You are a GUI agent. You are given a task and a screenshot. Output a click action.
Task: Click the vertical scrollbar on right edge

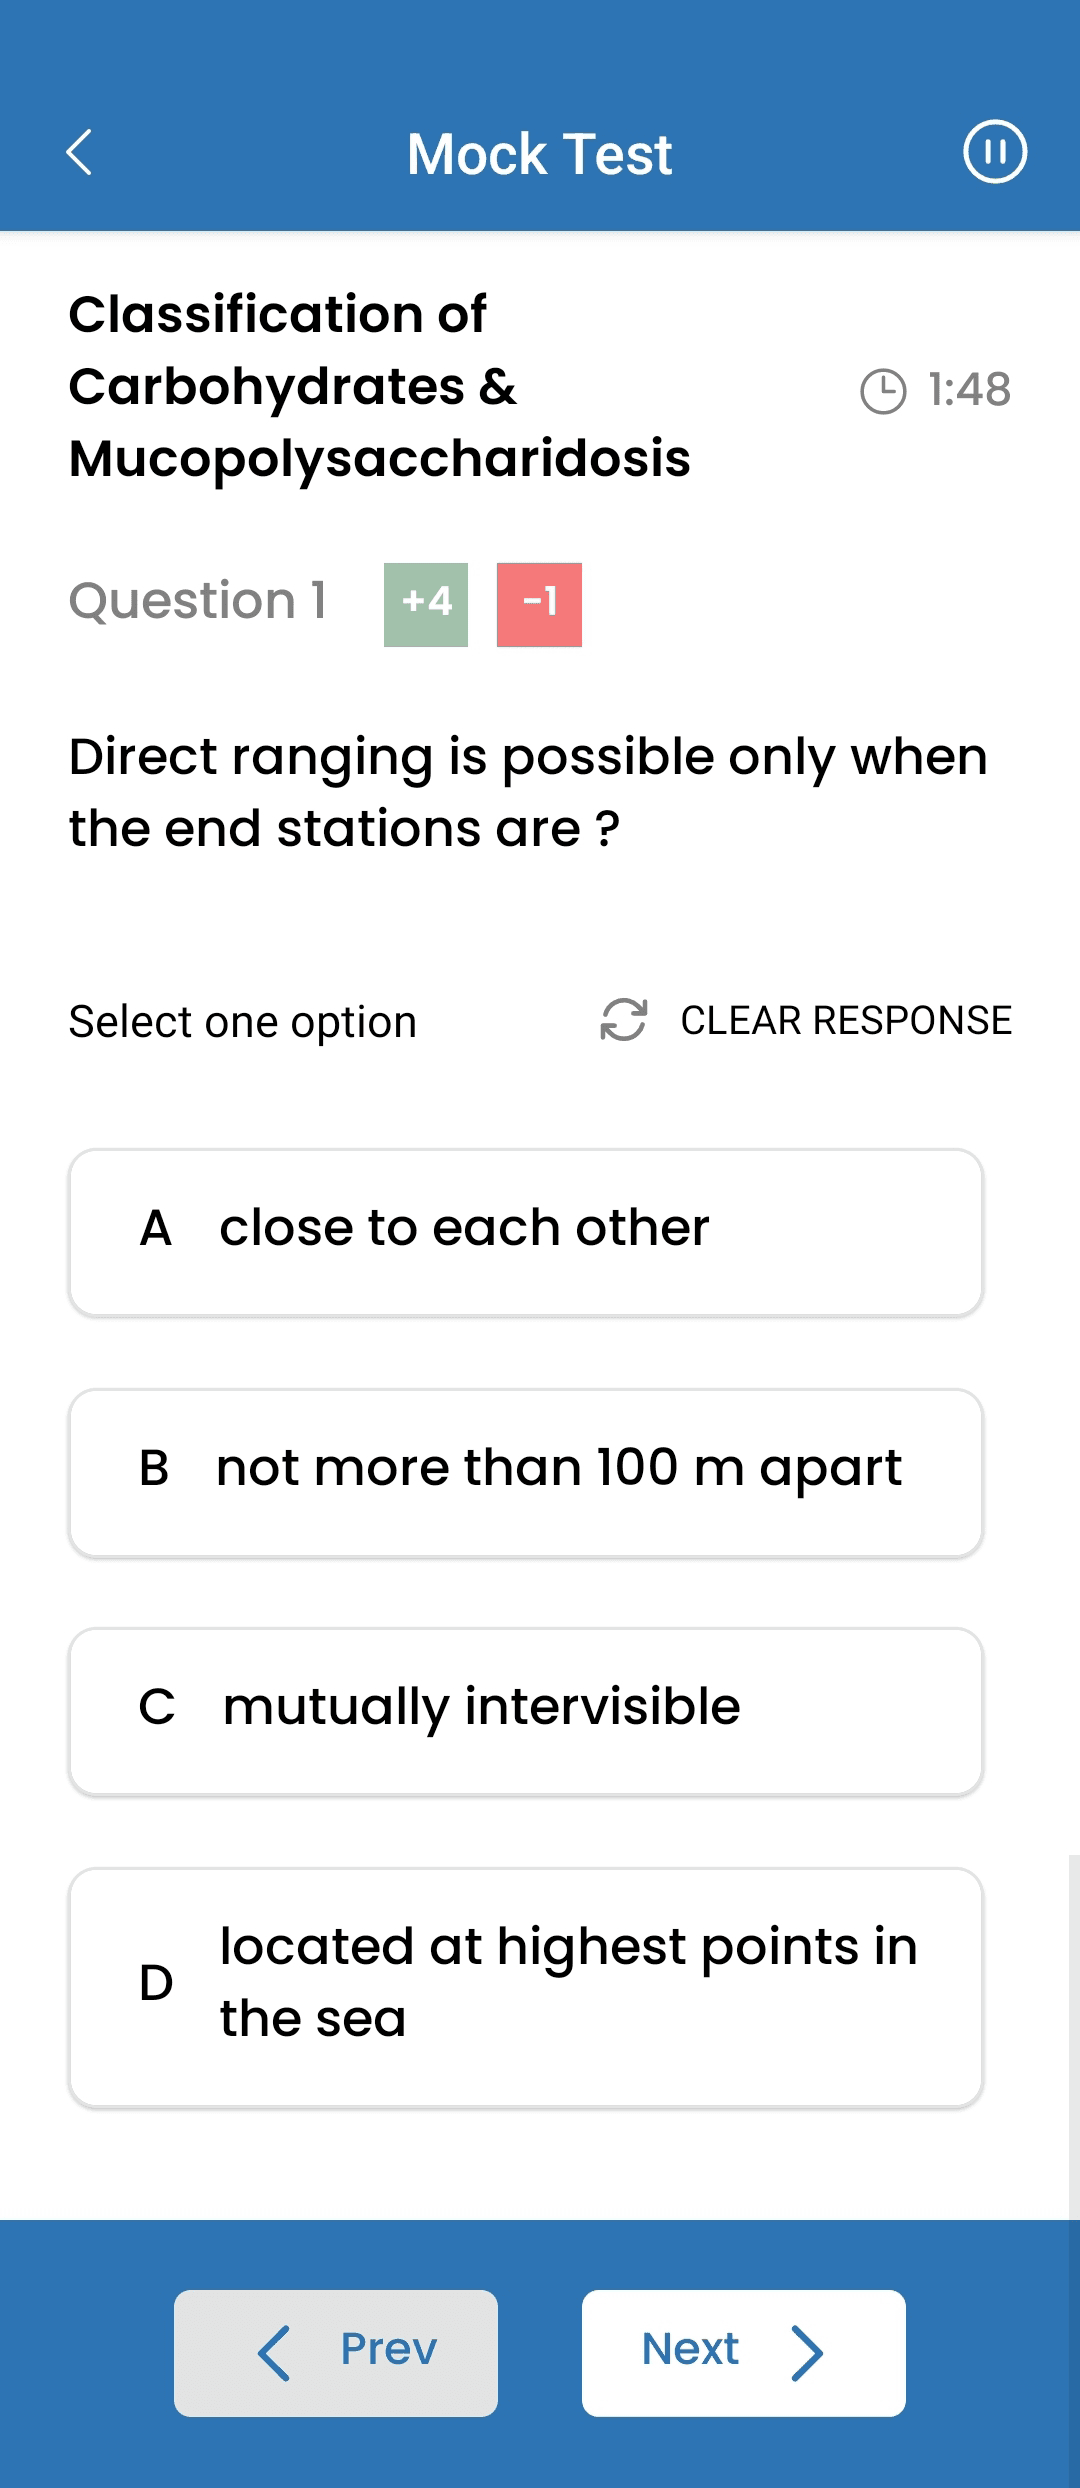(x=1073, y=2030)
